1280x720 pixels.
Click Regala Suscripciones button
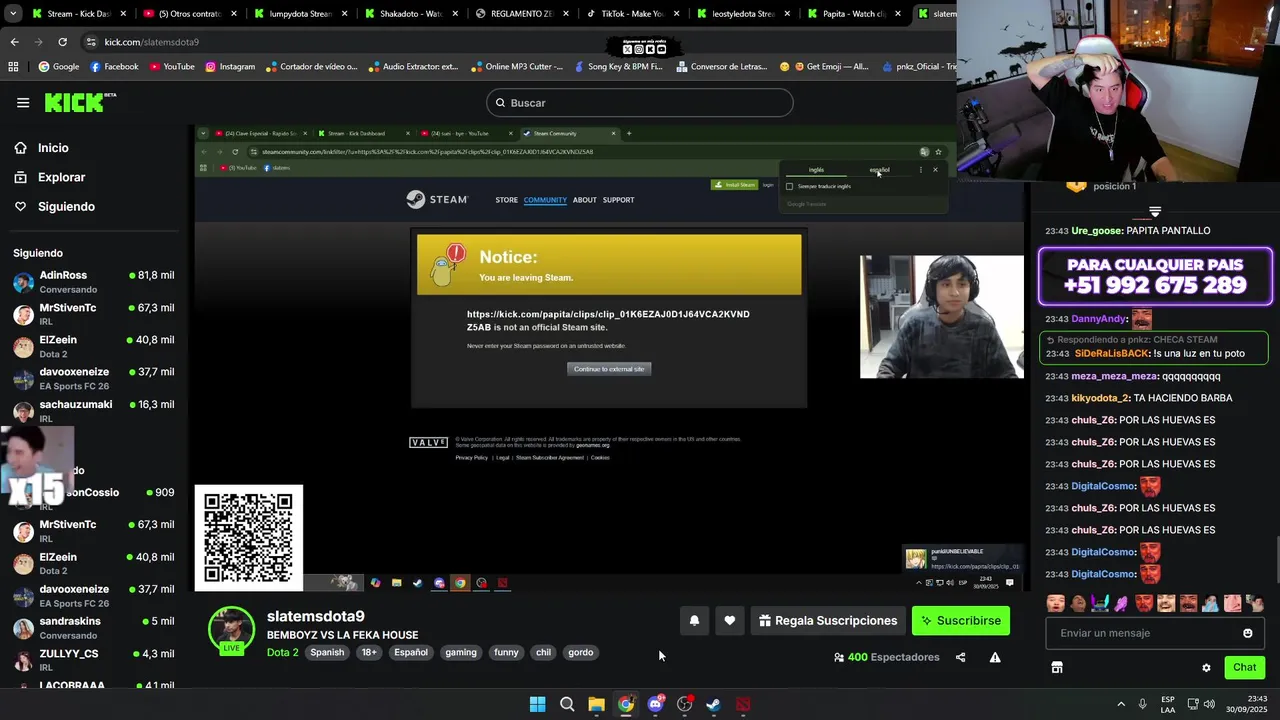click(x=827, y=621)
